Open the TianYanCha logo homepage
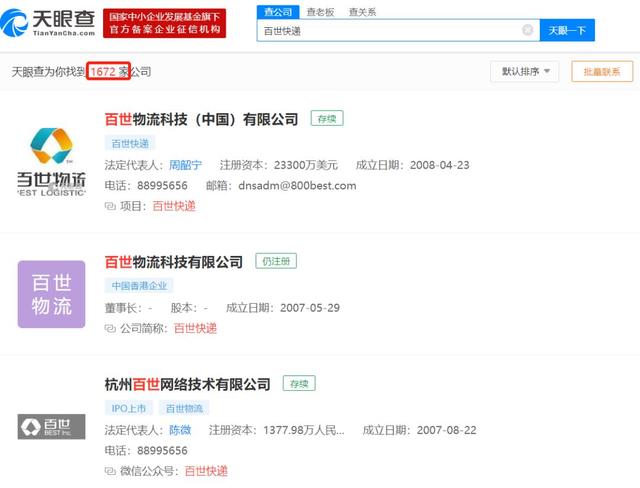 coord(48,23)
